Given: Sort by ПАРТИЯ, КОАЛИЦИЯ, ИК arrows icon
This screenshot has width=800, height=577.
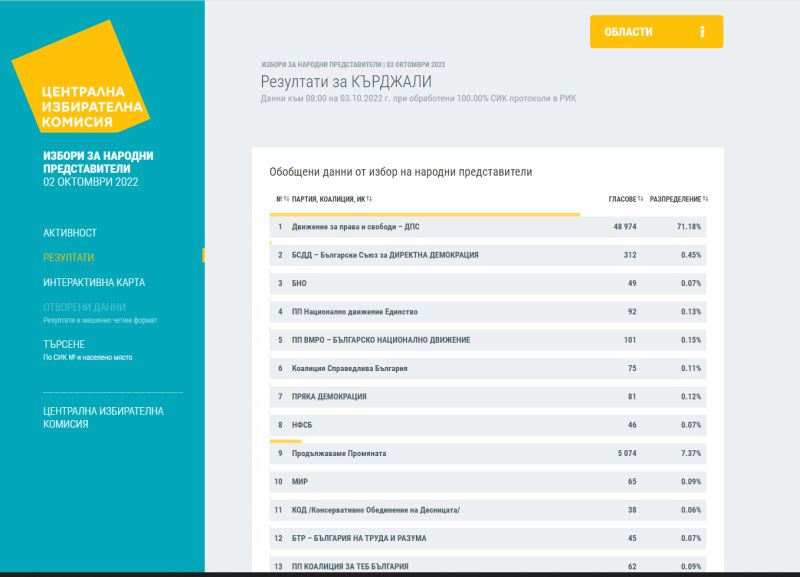Looking at the screenshot, I should (x=369, y=198).
